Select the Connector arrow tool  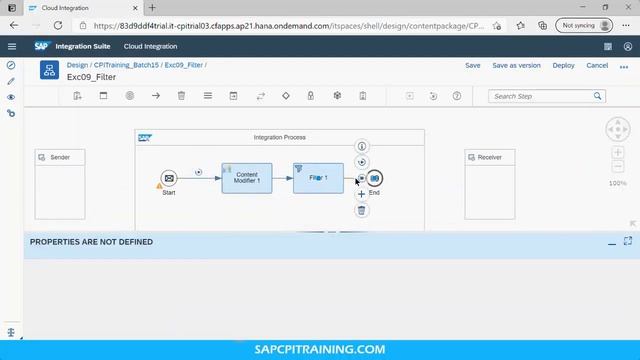point(156,96)
